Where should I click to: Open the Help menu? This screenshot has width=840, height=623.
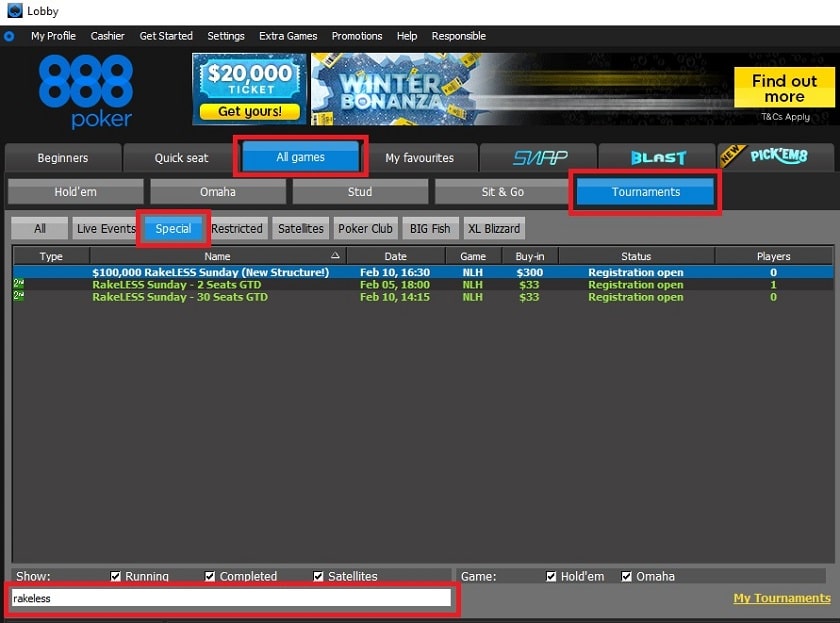click(407, 36)
